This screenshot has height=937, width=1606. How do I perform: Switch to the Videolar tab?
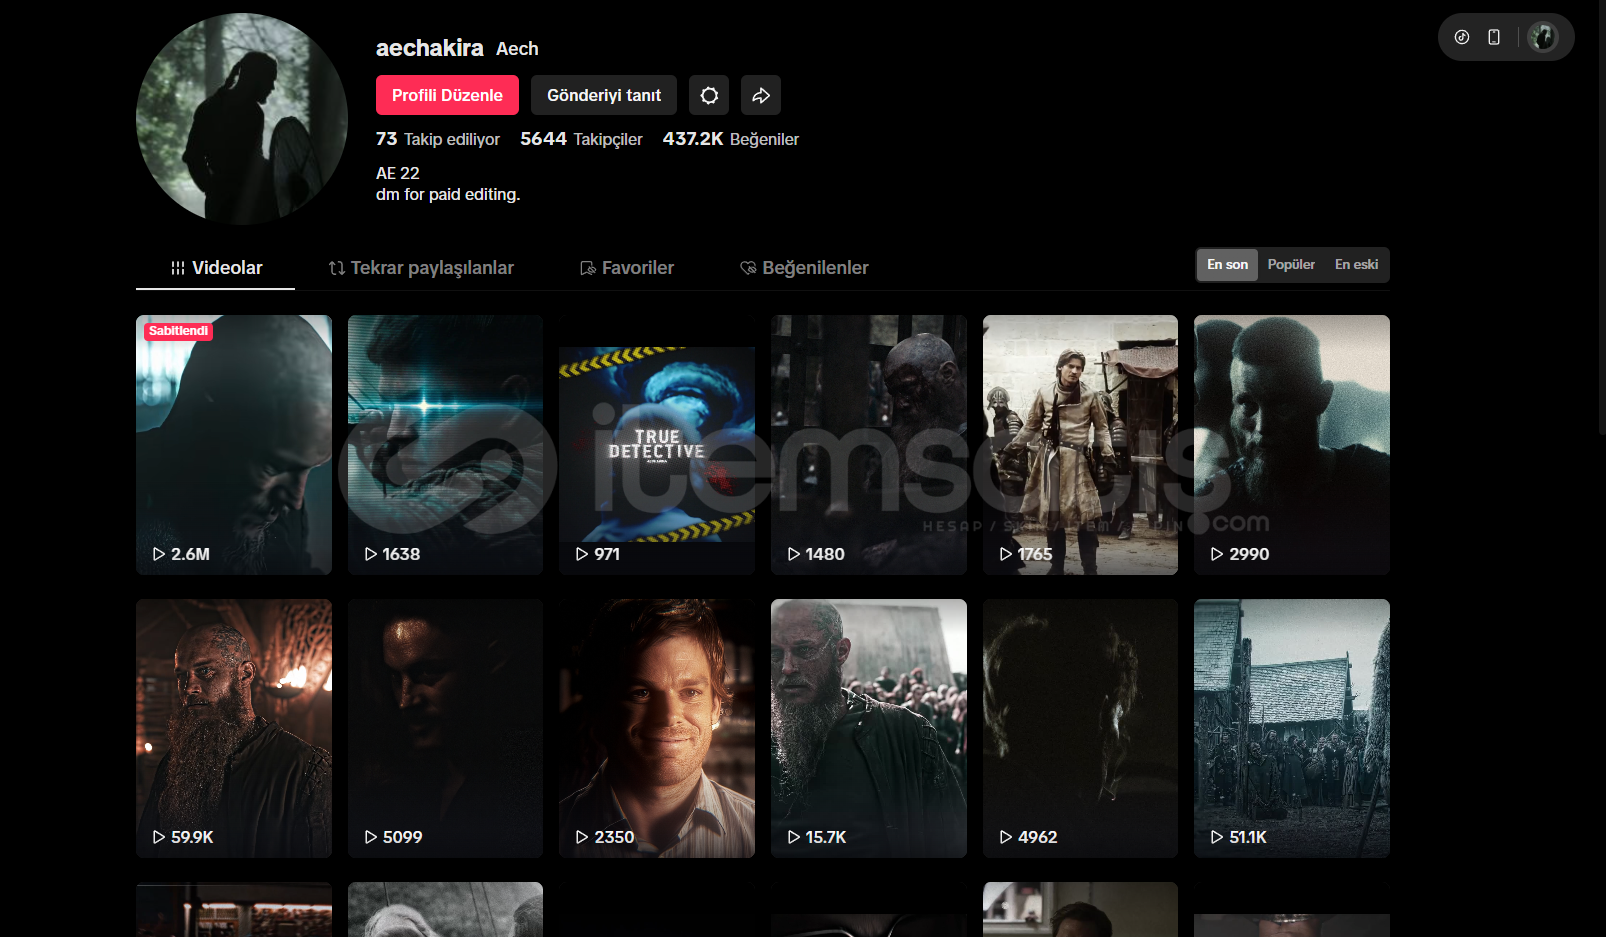pyautogui.click(x=216, y=268)
